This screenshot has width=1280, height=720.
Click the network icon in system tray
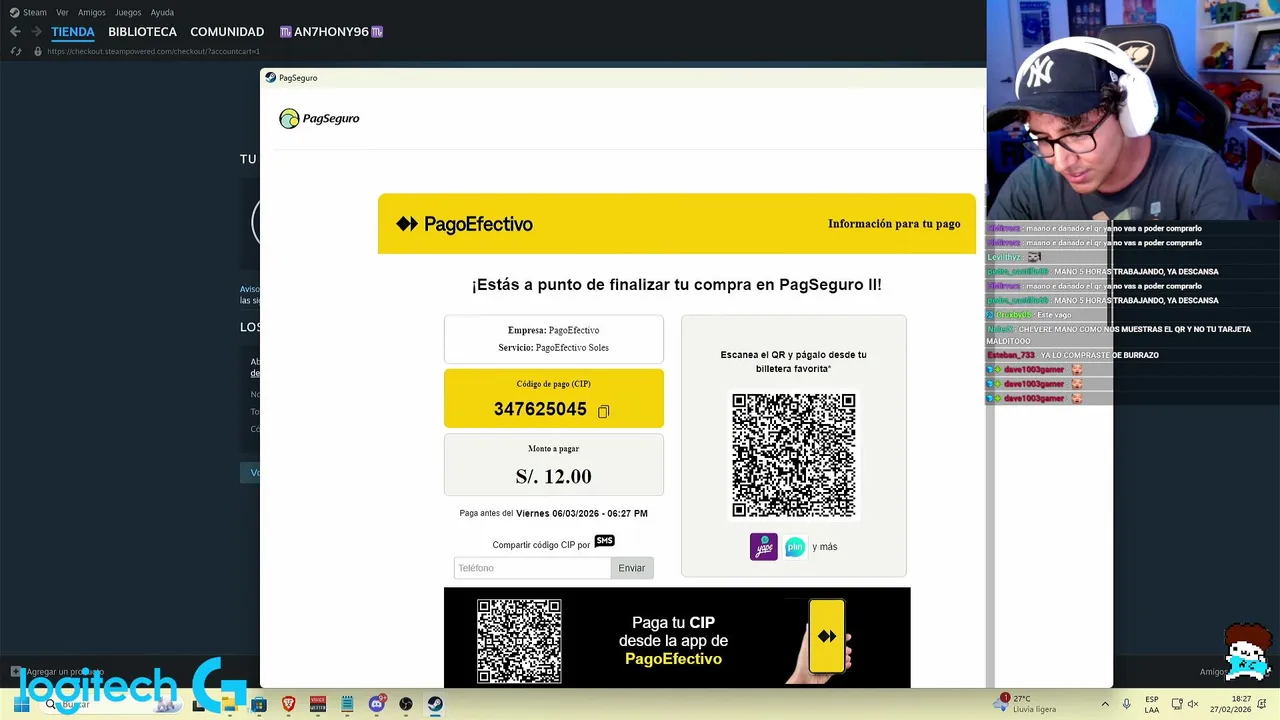click(1177, 704)
